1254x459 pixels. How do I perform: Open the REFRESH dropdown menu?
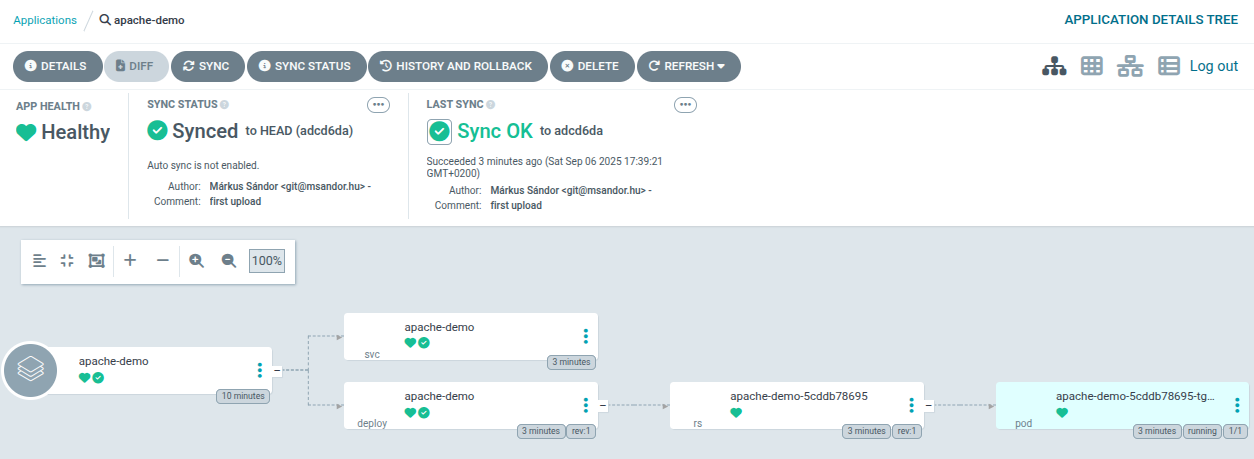coord(689,66)
